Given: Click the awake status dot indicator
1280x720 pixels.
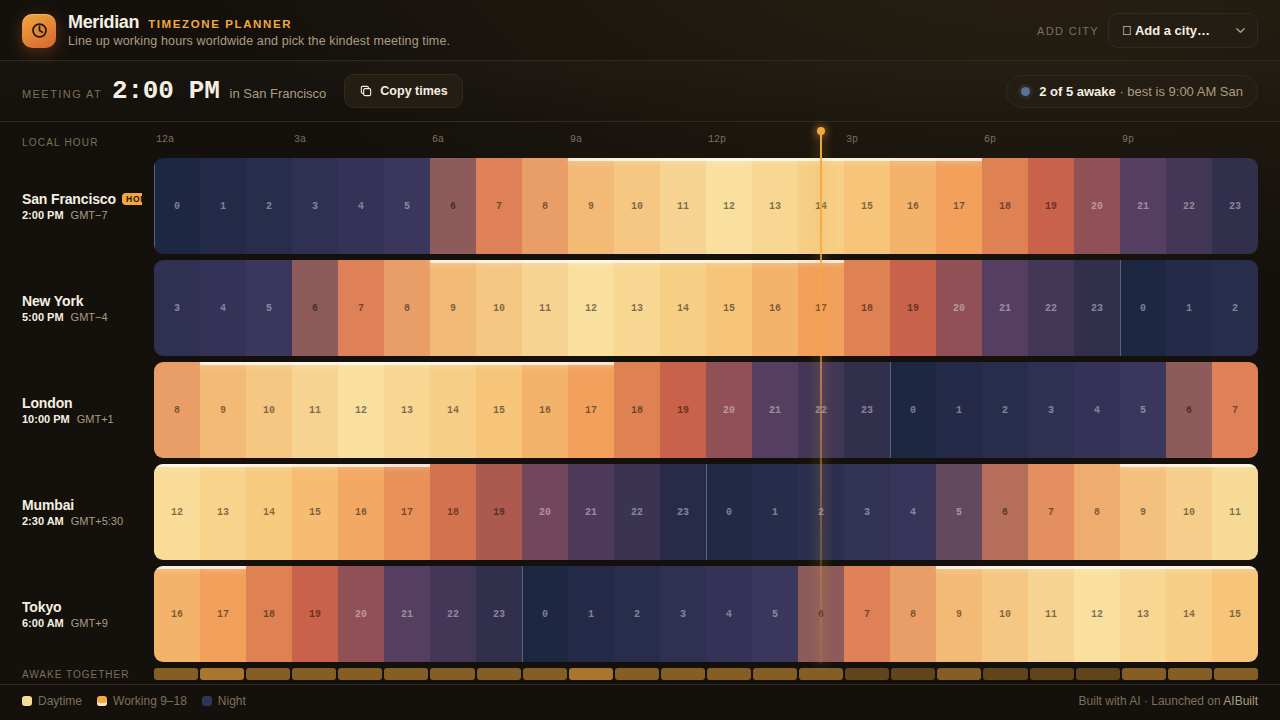Looking at the screenshot, I should pyautogui.click(x=1025, y=91).
